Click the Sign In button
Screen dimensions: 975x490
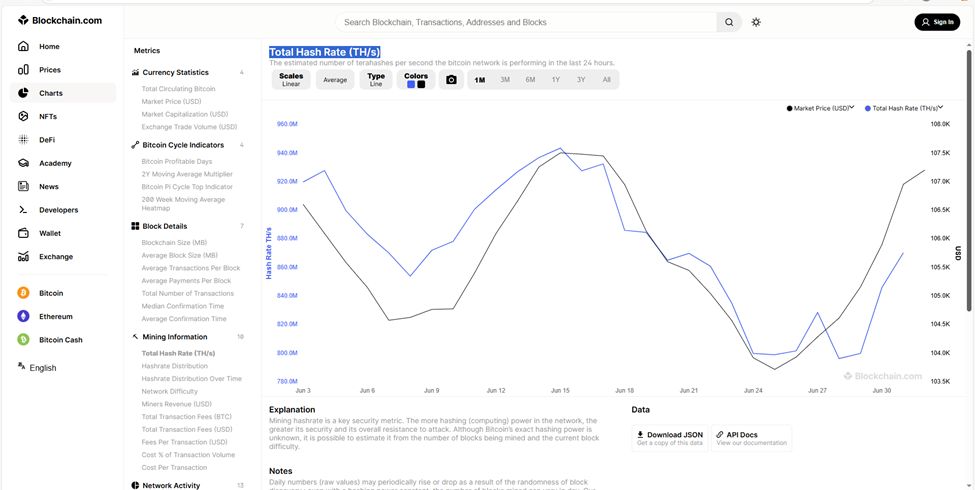coord(937,22)
